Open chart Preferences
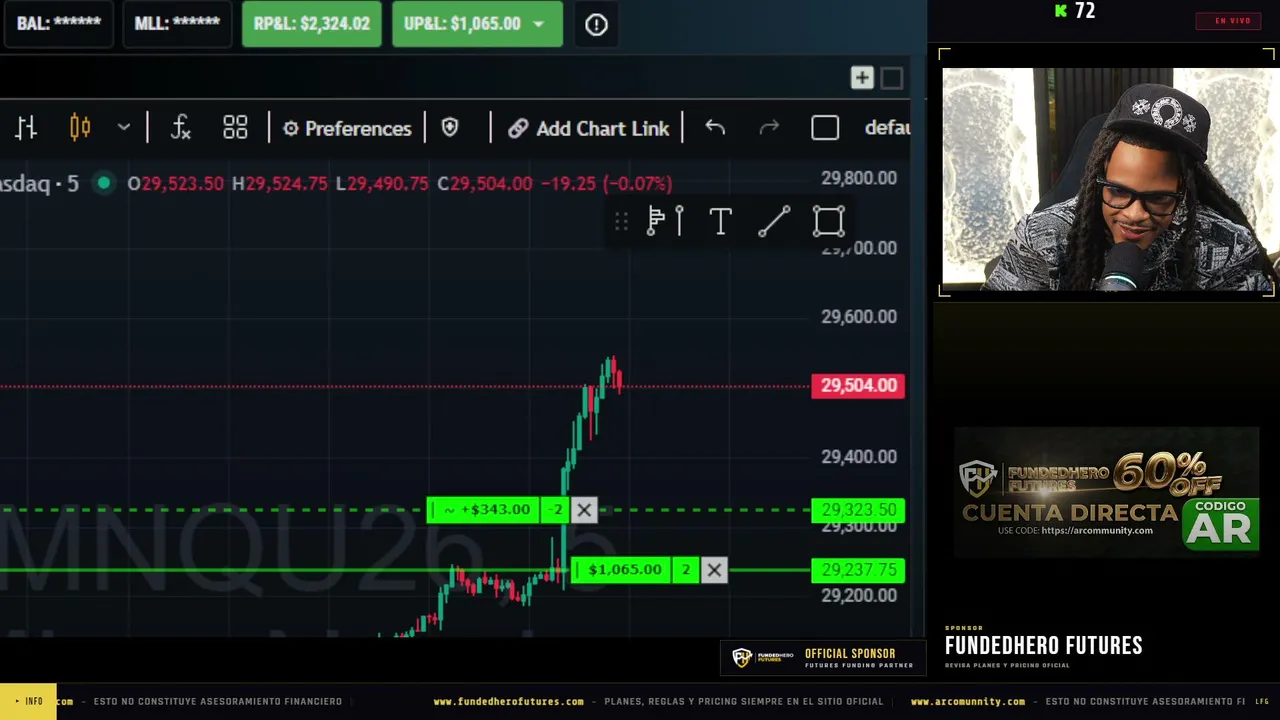Image resolution: width=1280 pixels, height=720 pixels. click(347, 128)
